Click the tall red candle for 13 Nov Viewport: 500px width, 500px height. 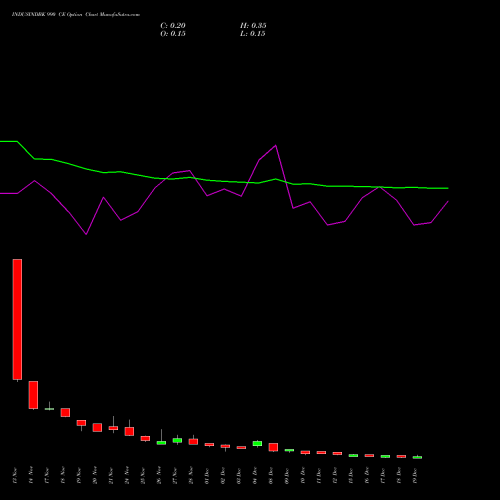17,319
